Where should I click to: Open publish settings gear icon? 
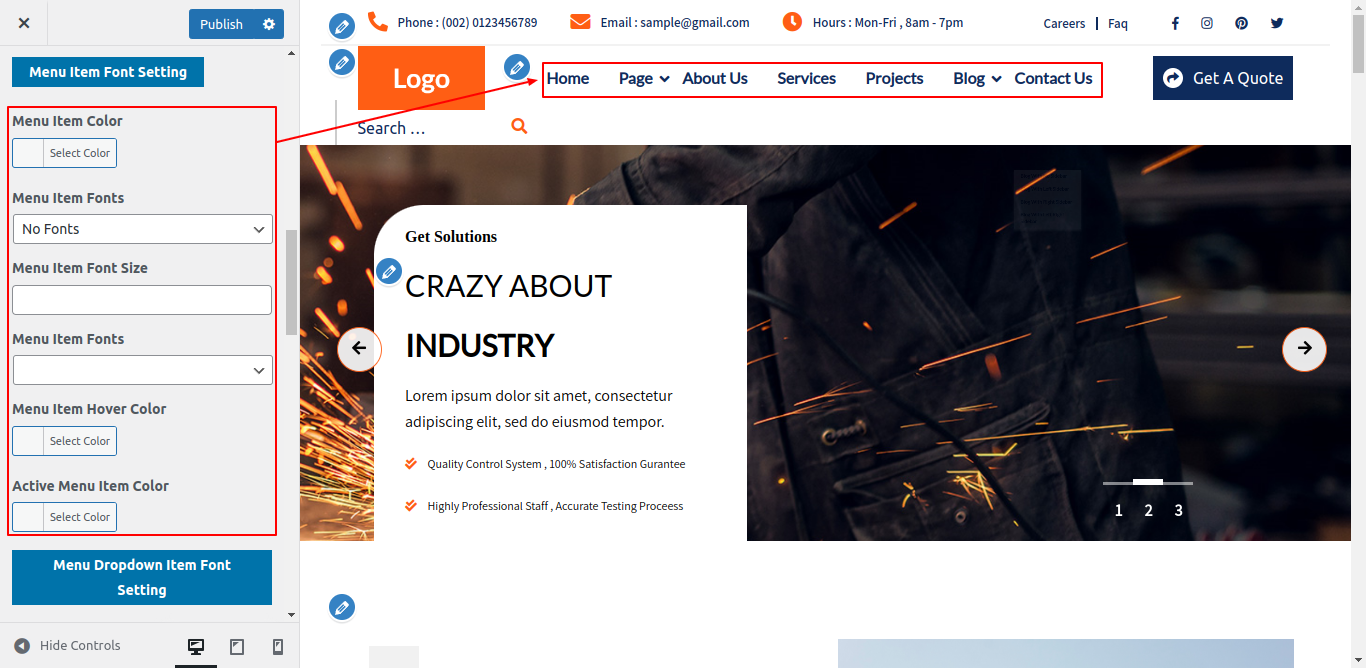(269, 24)
